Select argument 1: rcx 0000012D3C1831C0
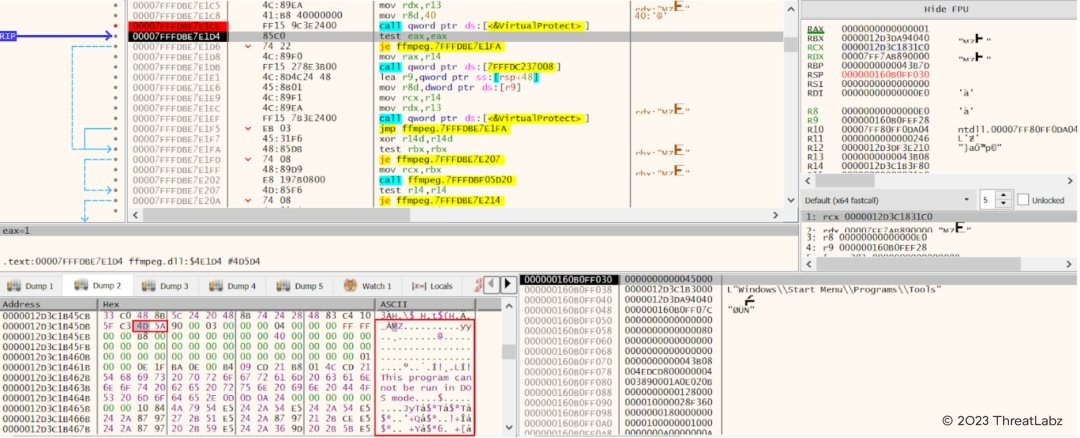The image size is (1080, 438). pos(939,217)
